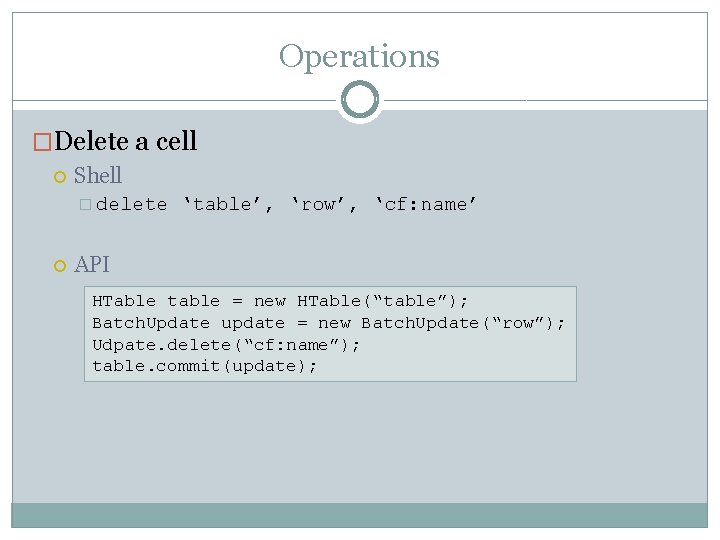
Task: Click the teal footer bar at slide bottom
Action: coord(359,514)
